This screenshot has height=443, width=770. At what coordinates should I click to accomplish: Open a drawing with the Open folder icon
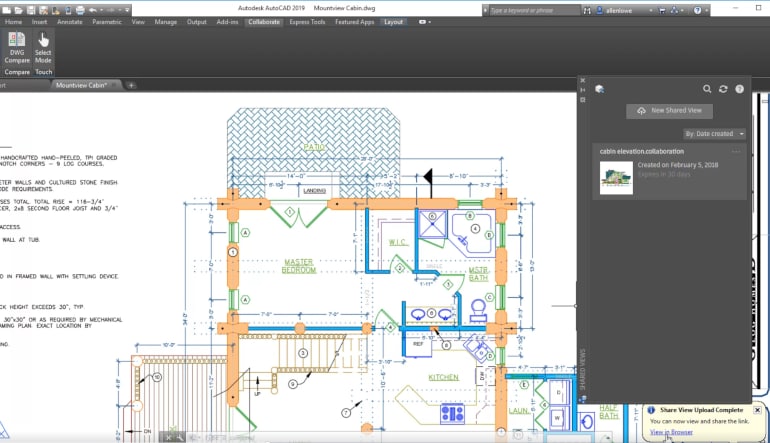[x=18, y=10]
